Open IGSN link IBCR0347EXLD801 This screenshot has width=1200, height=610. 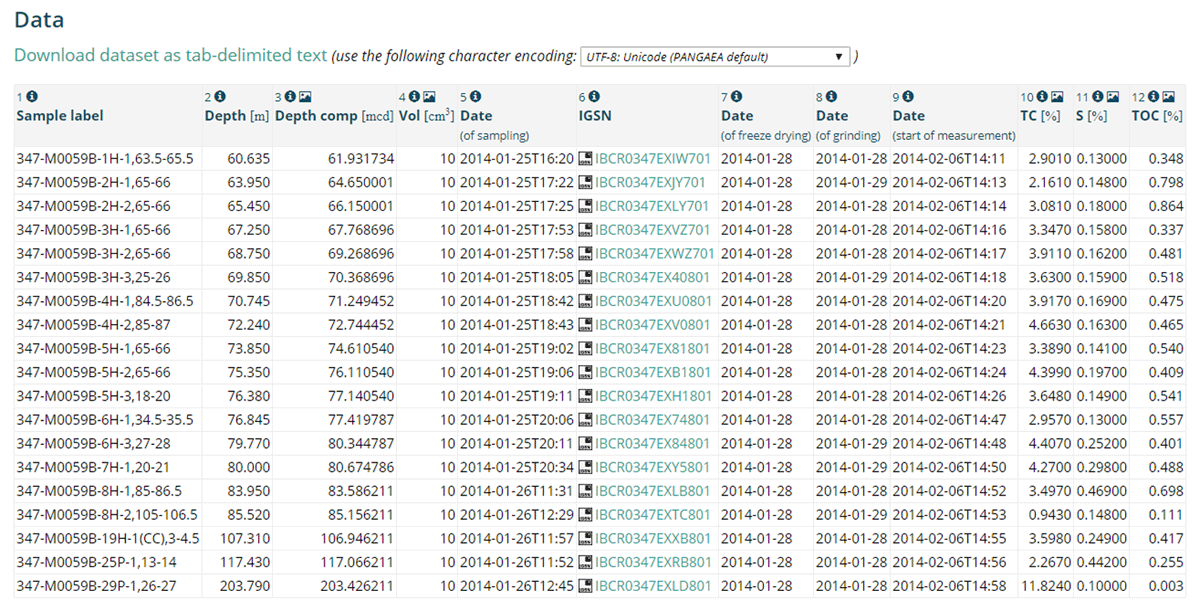click(x=653, y=586)
